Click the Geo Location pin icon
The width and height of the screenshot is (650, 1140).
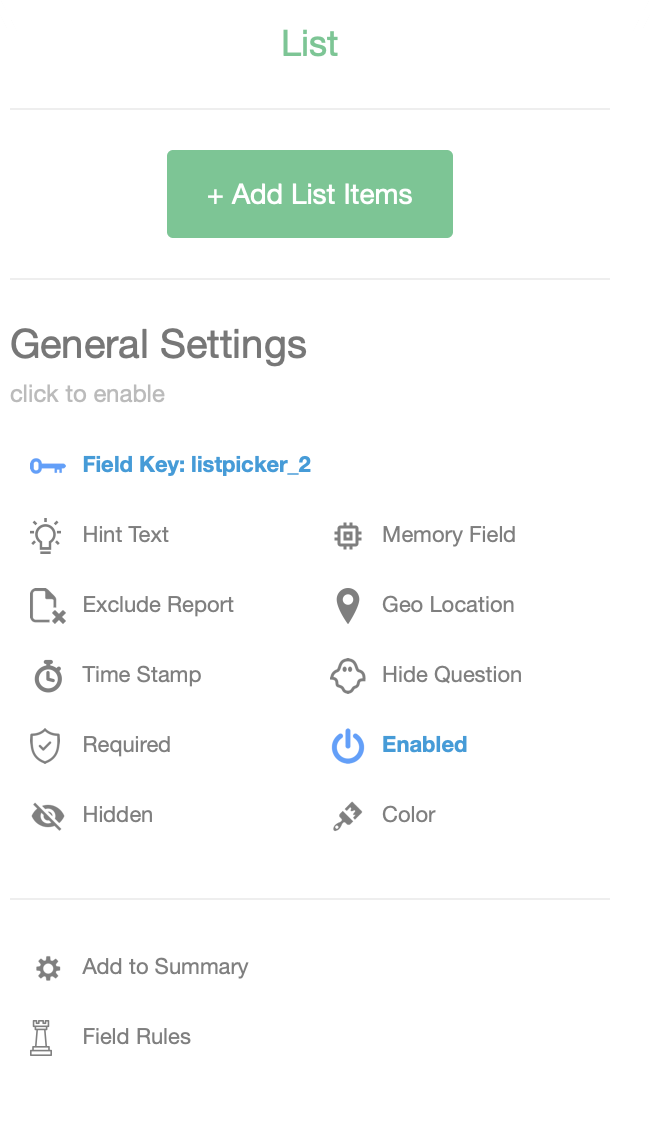coord(347,605)
